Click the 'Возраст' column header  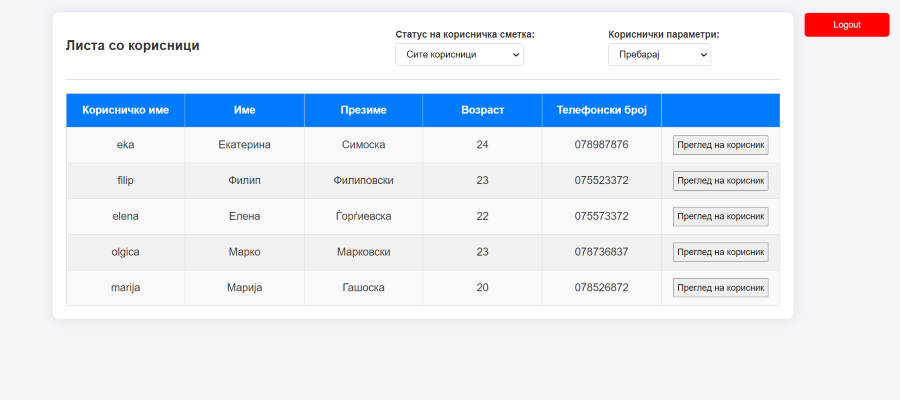pos(482,110)
